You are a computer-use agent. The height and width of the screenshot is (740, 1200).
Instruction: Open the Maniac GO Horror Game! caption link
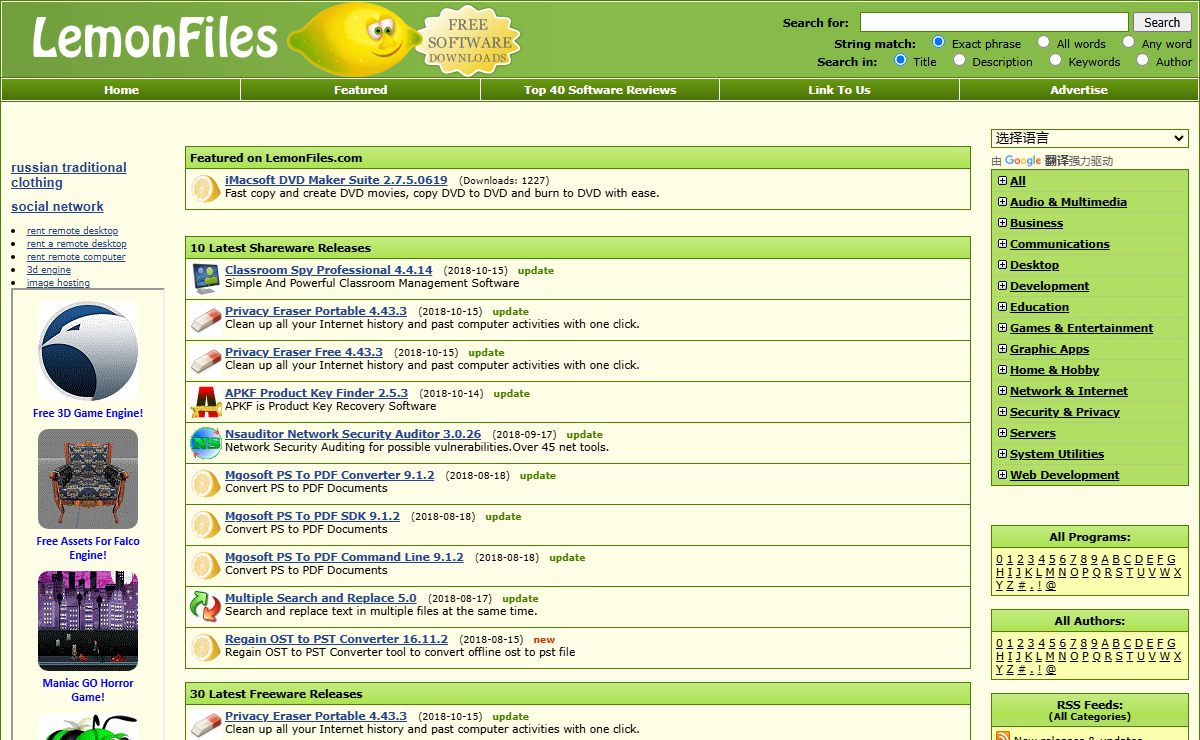88,690
